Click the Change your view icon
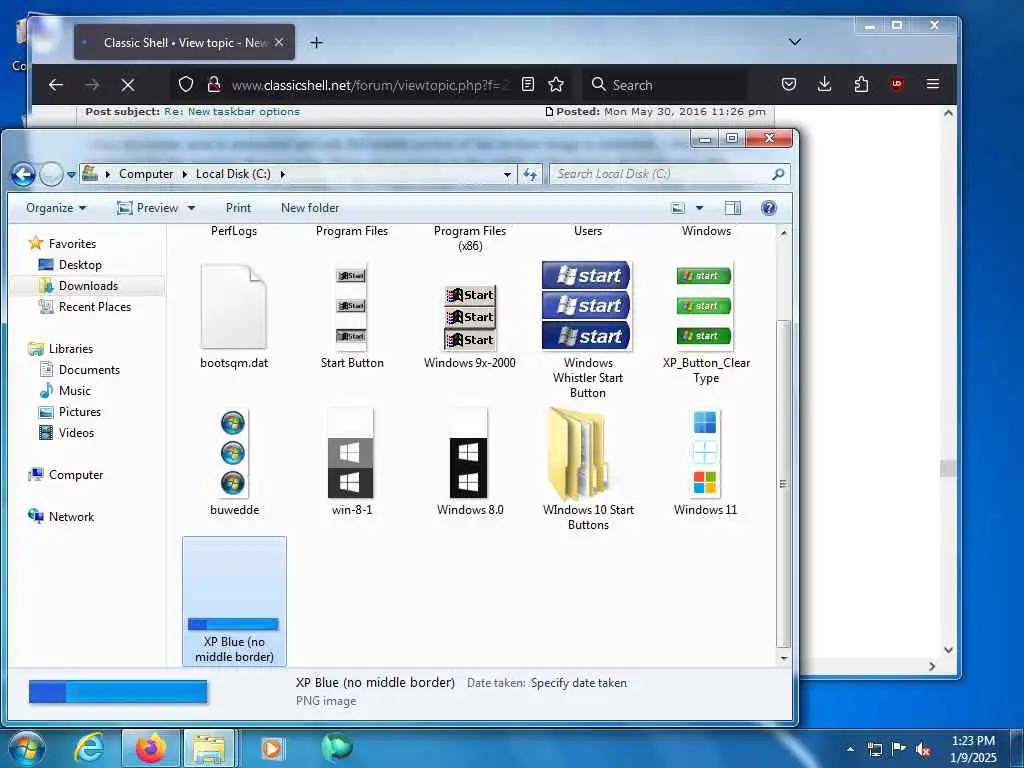Viewport: 1024px width, 768px height. 679,208
